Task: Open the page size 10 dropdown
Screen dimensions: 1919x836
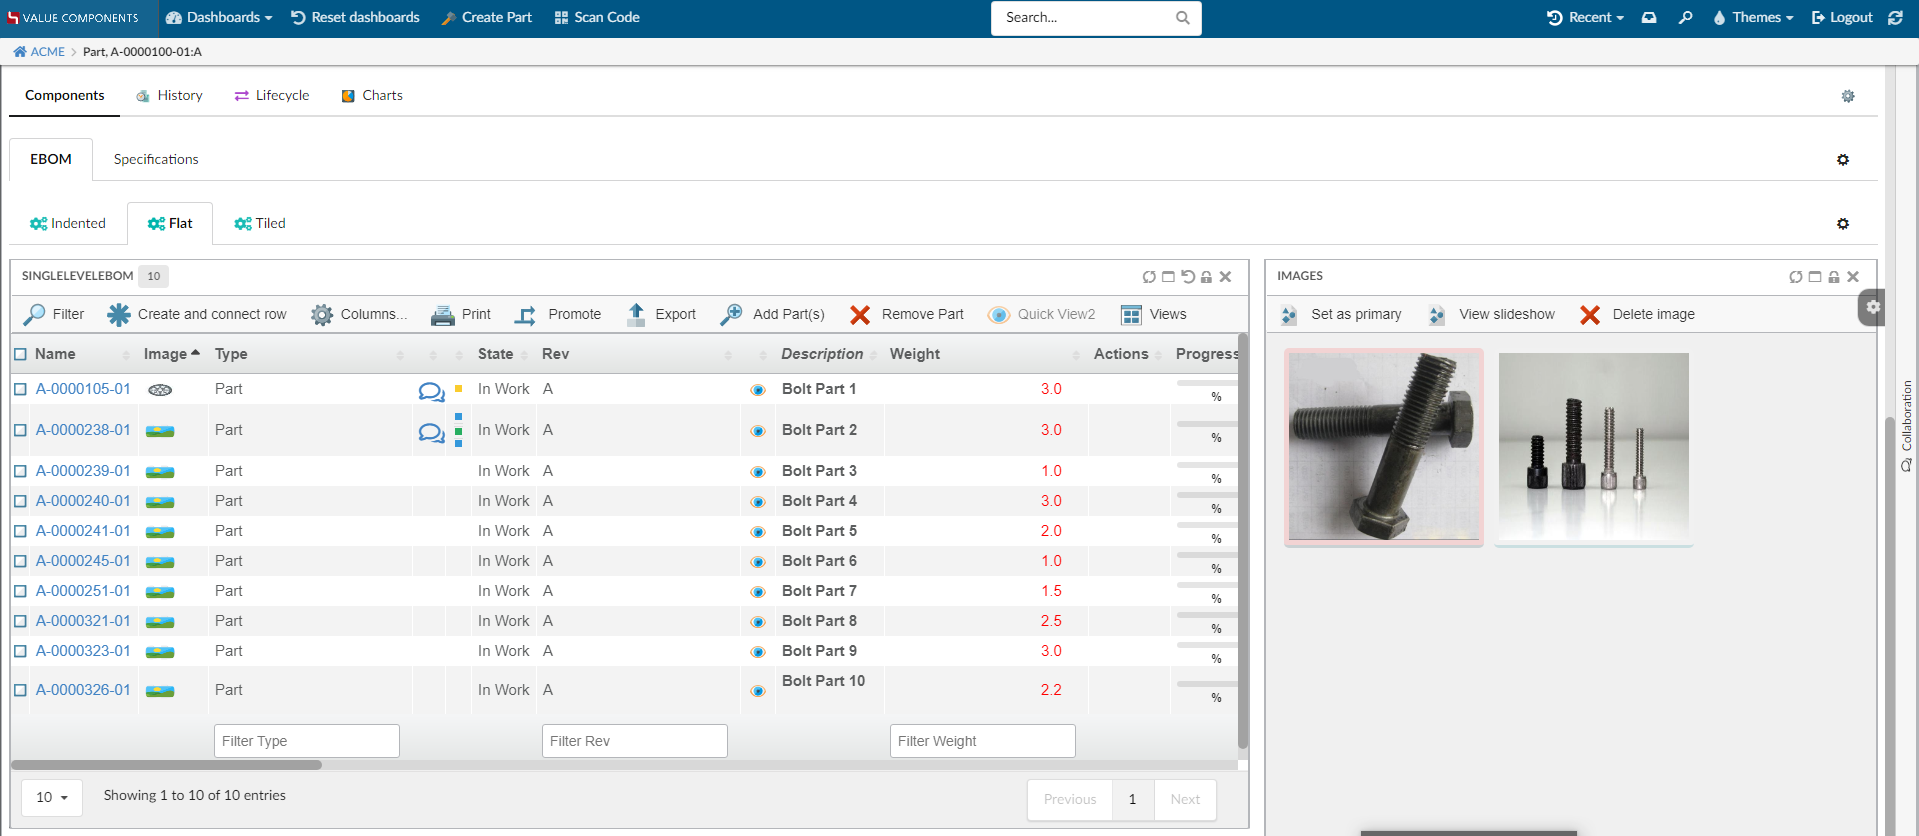Action: click(x=52, y=797)
